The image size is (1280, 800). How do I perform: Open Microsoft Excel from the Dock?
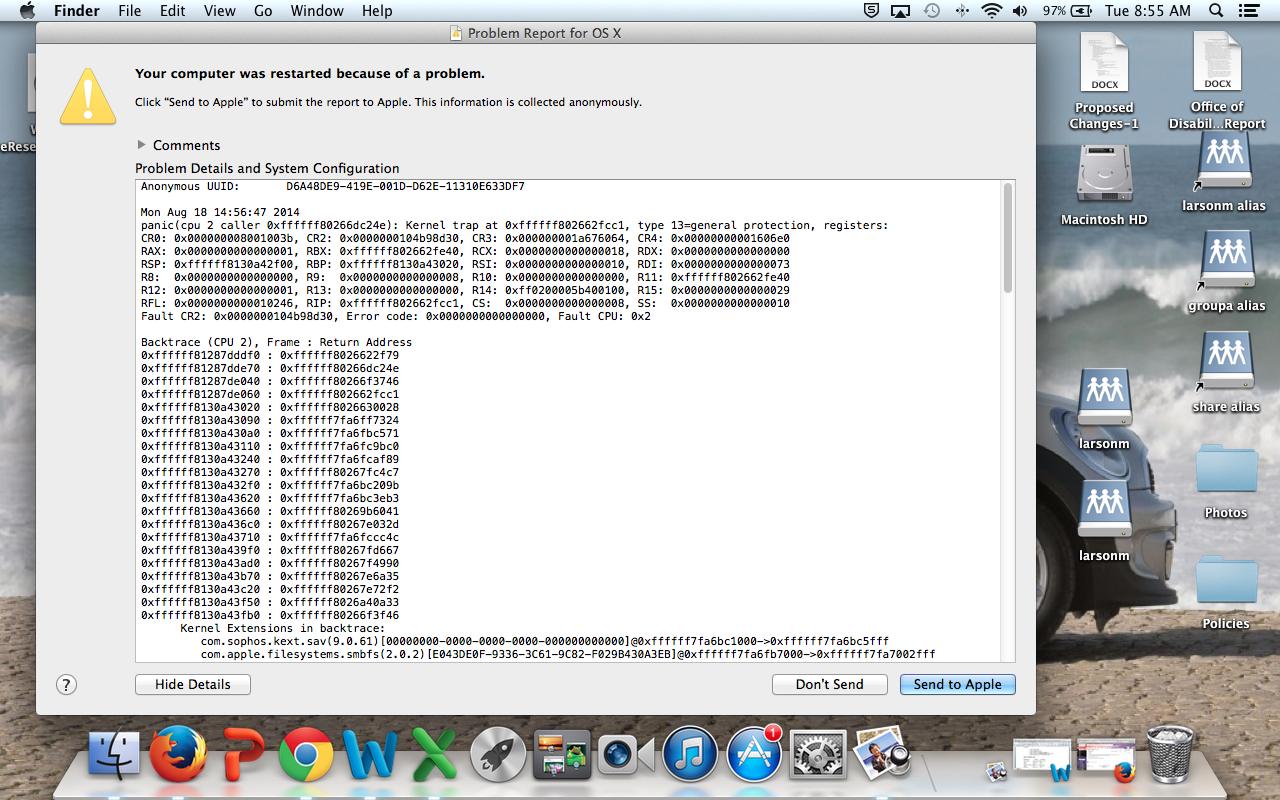coord(434,756)
